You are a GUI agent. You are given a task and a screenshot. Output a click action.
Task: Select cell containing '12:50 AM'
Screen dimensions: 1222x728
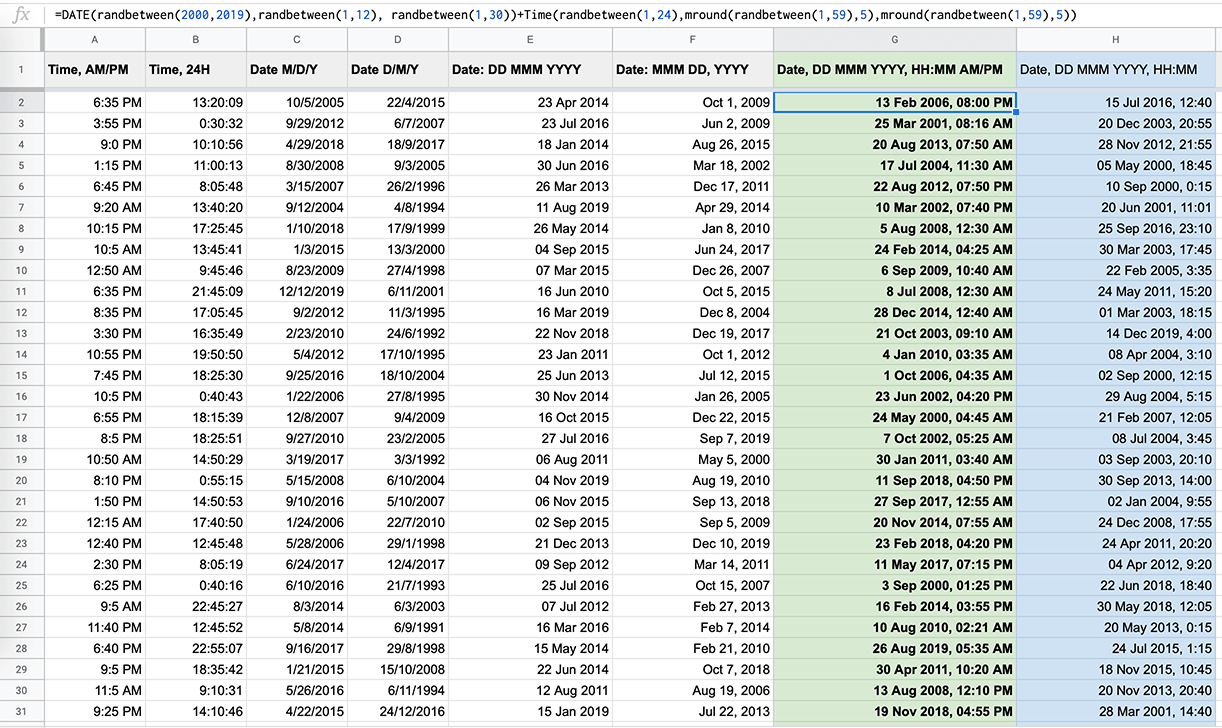(95, 270)
